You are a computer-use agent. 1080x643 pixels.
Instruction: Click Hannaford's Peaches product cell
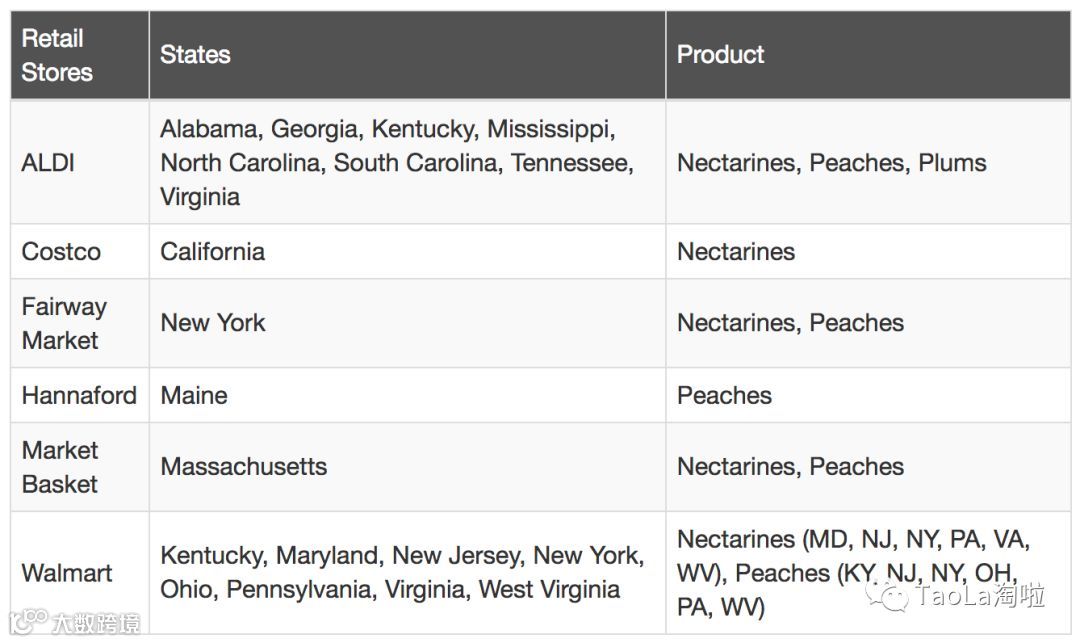[x=869, y=395]
